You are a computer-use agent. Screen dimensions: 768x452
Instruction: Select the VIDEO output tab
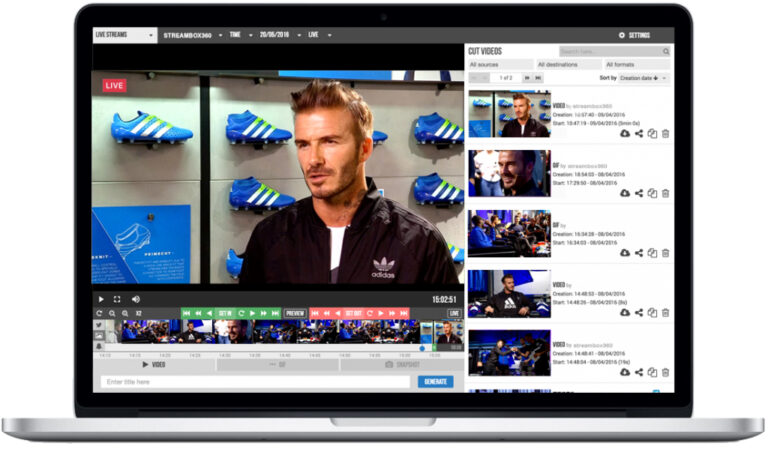154,365
